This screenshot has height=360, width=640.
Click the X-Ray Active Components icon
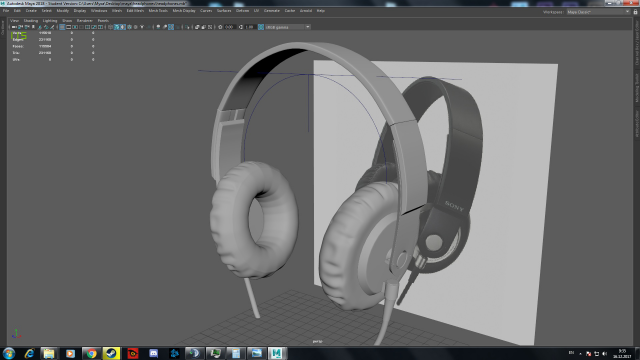[x=204, y=27]
